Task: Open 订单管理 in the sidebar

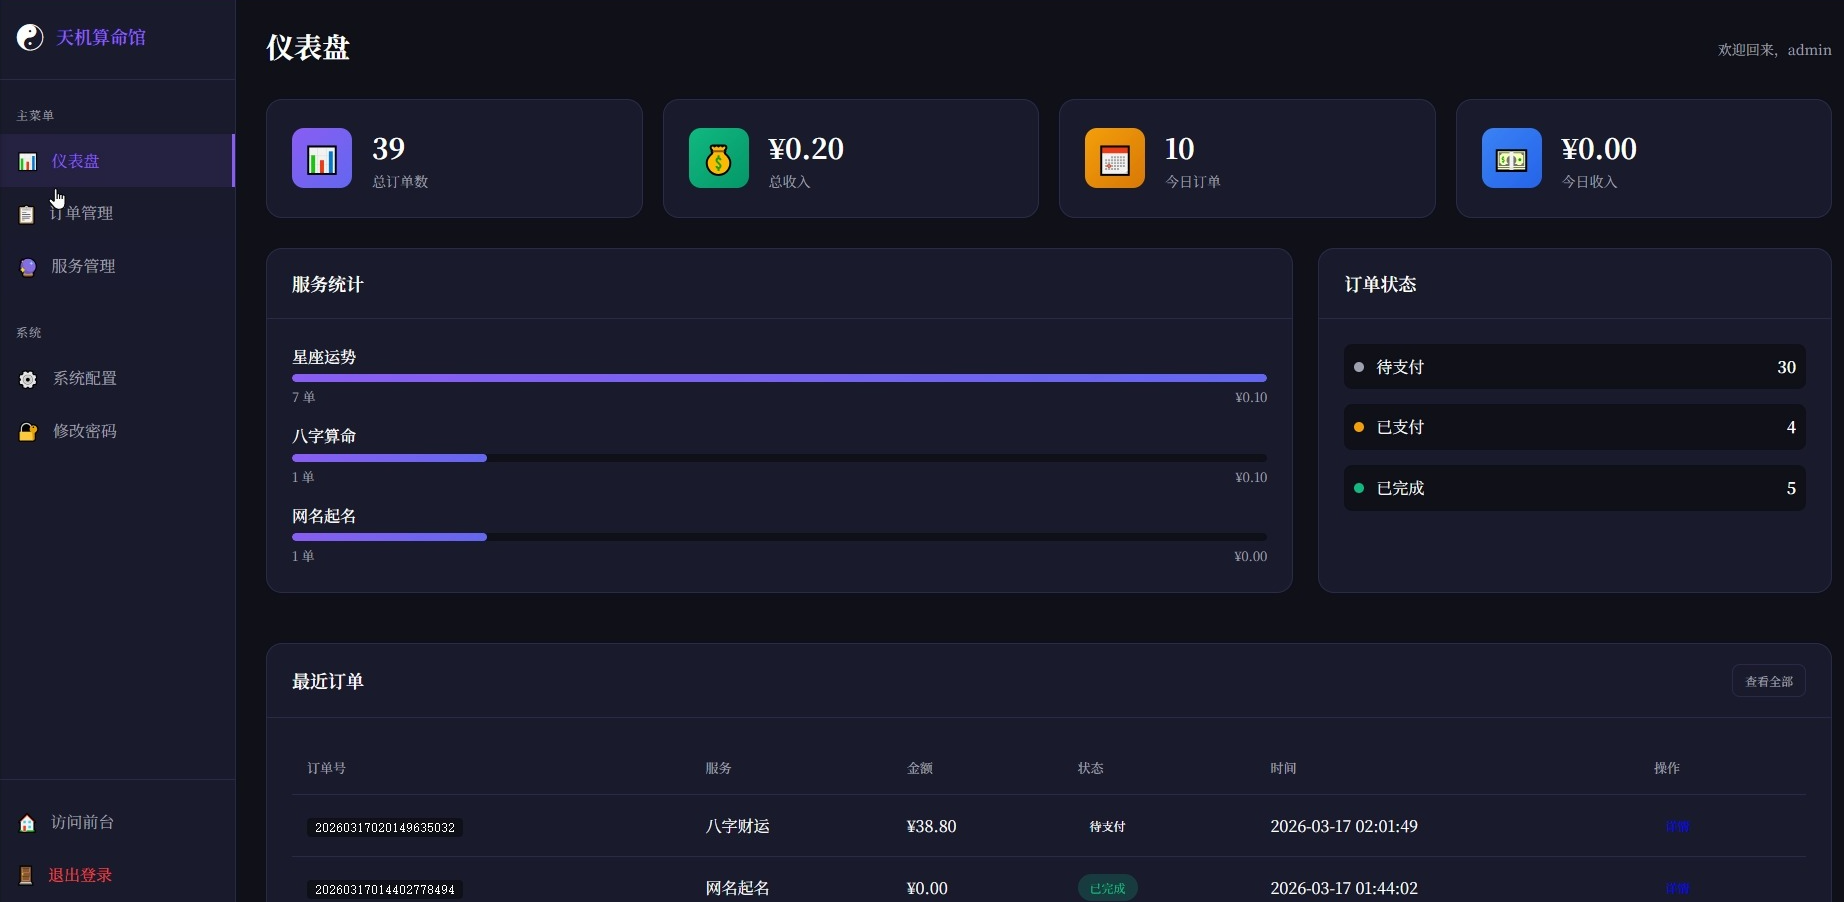Action: [82, 214]
